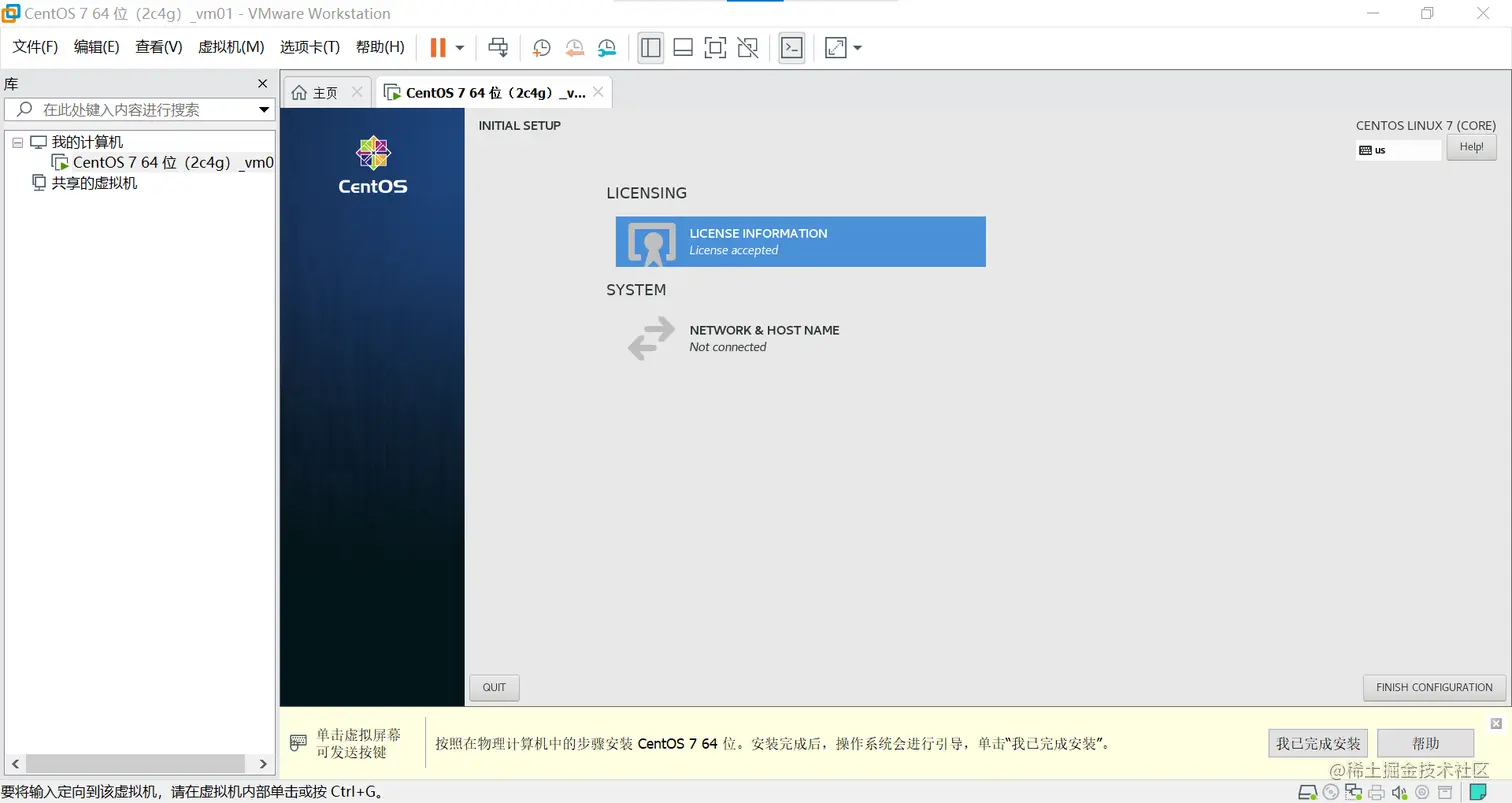The image size is (1512, 803).
Task: Open the power options dropdown arrow beside pause
Action: [459, 47]
